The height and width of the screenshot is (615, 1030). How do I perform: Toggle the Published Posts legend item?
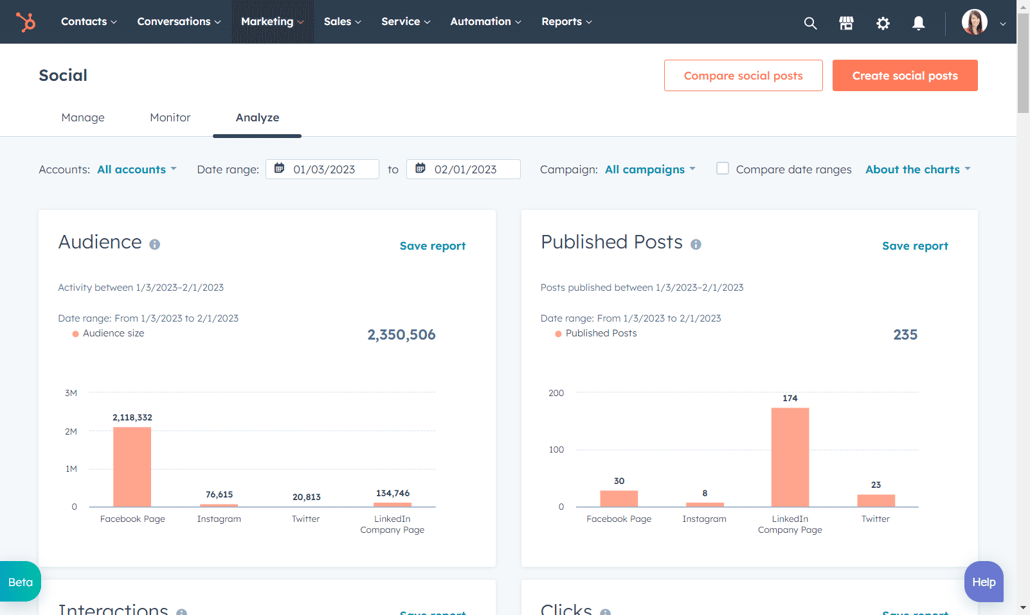pos(596,334)
